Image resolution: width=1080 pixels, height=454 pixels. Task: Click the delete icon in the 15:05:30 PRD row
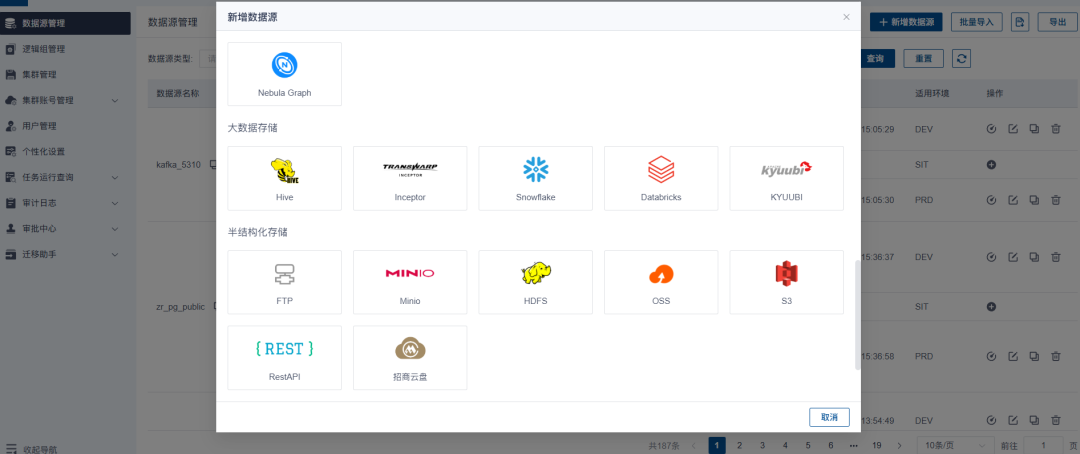tap(1055, 200)
